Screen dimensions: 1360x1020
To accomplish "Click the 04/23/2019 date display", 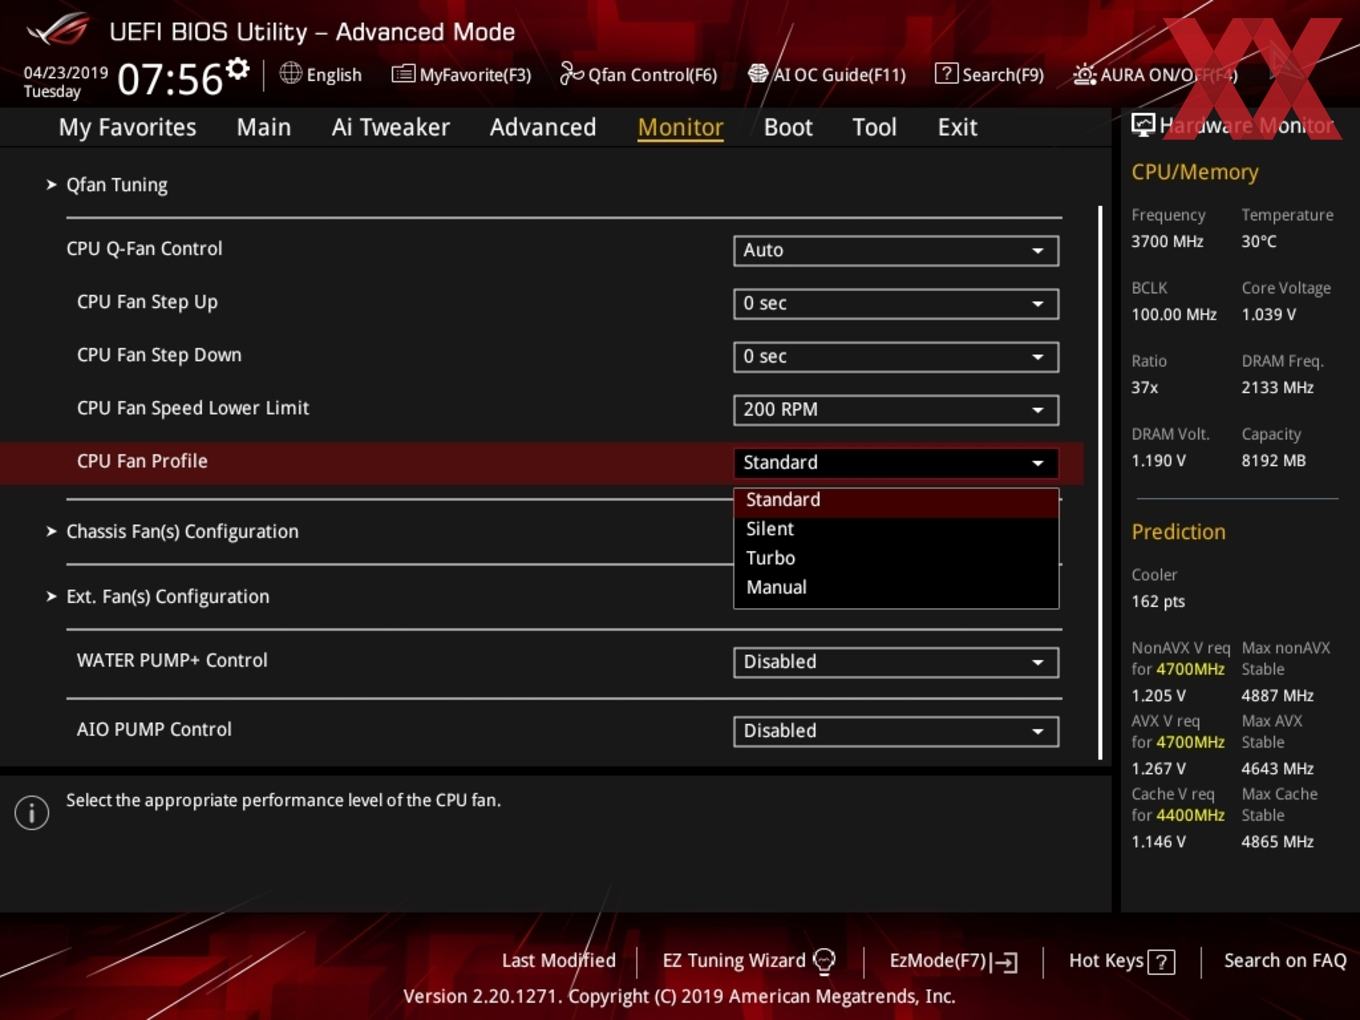I will (66, 72).
